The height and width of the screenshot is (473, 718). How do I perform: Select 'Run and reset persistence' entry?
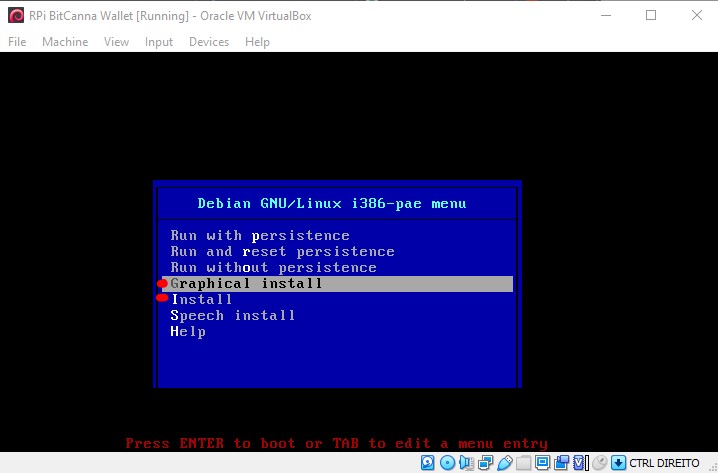[337, 251]
